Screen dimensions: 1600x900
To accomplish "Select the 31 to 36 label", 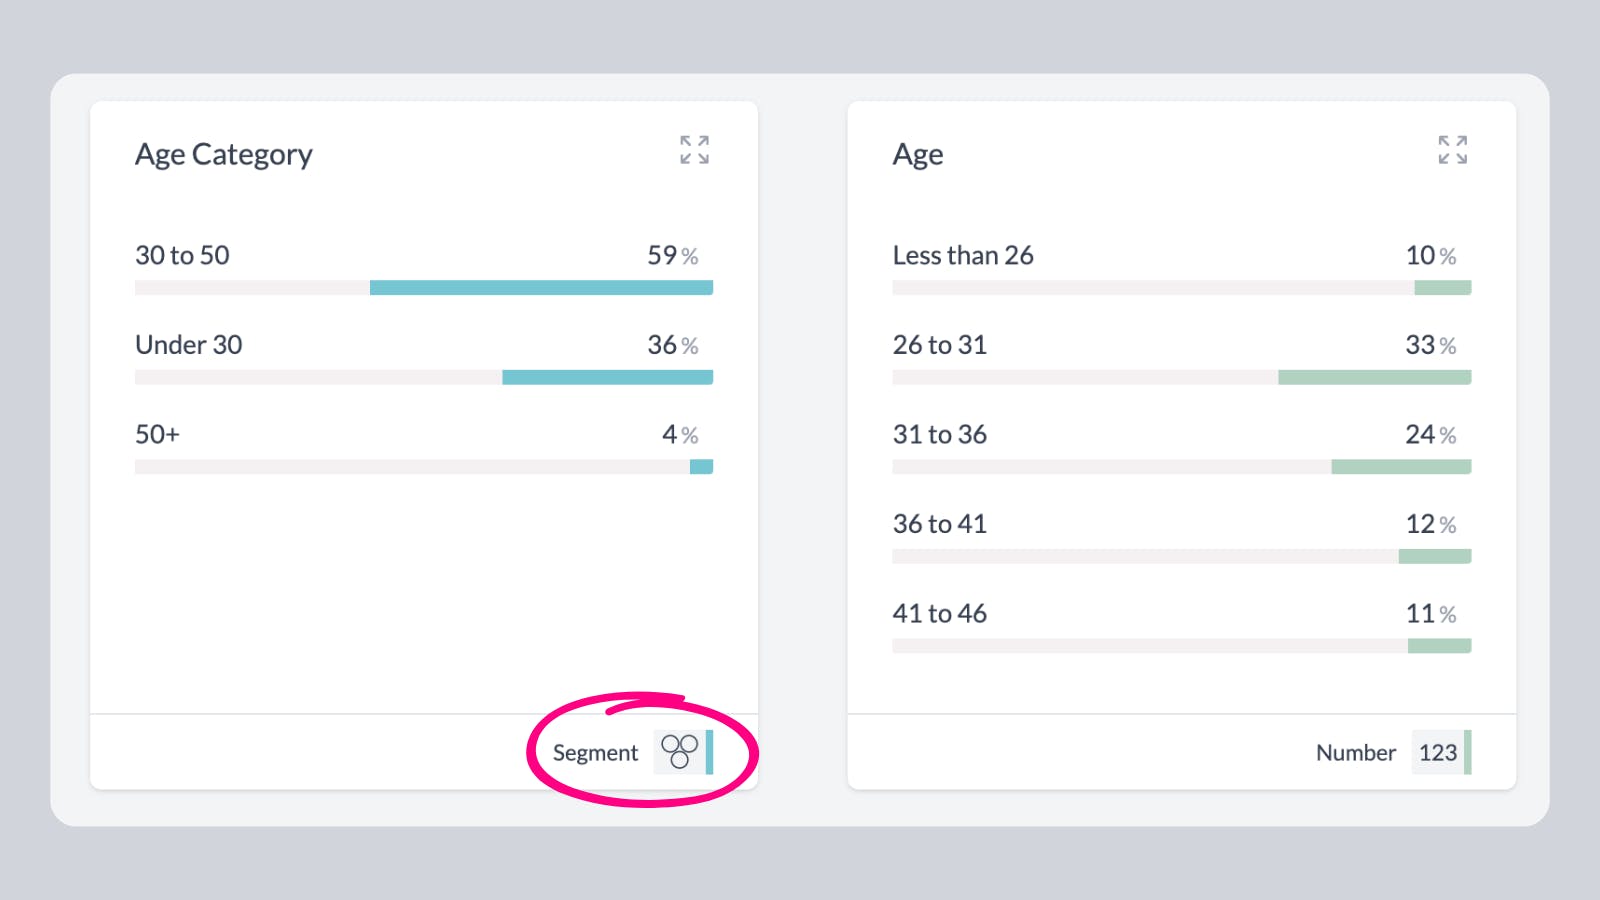I will 940,435.
